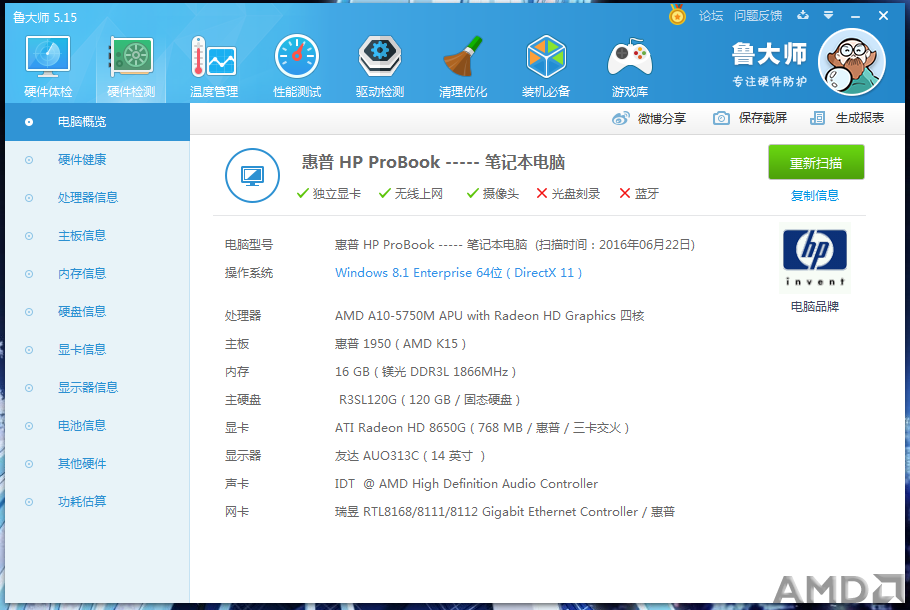Viewport: 910px width, 610px height.
Task: Click 16 GB 镁光 DDR3L memory text
Action: (425, 371)
